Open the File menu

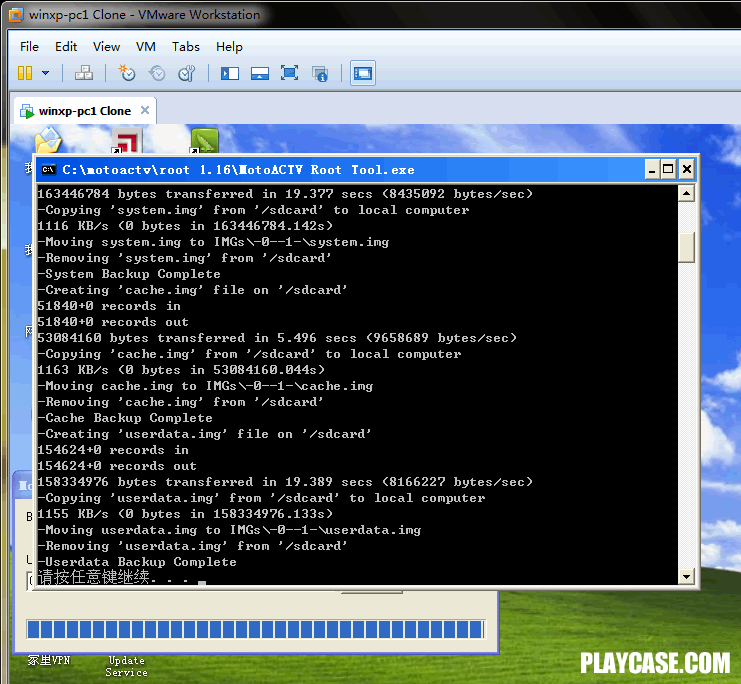(x=29, y=47)
